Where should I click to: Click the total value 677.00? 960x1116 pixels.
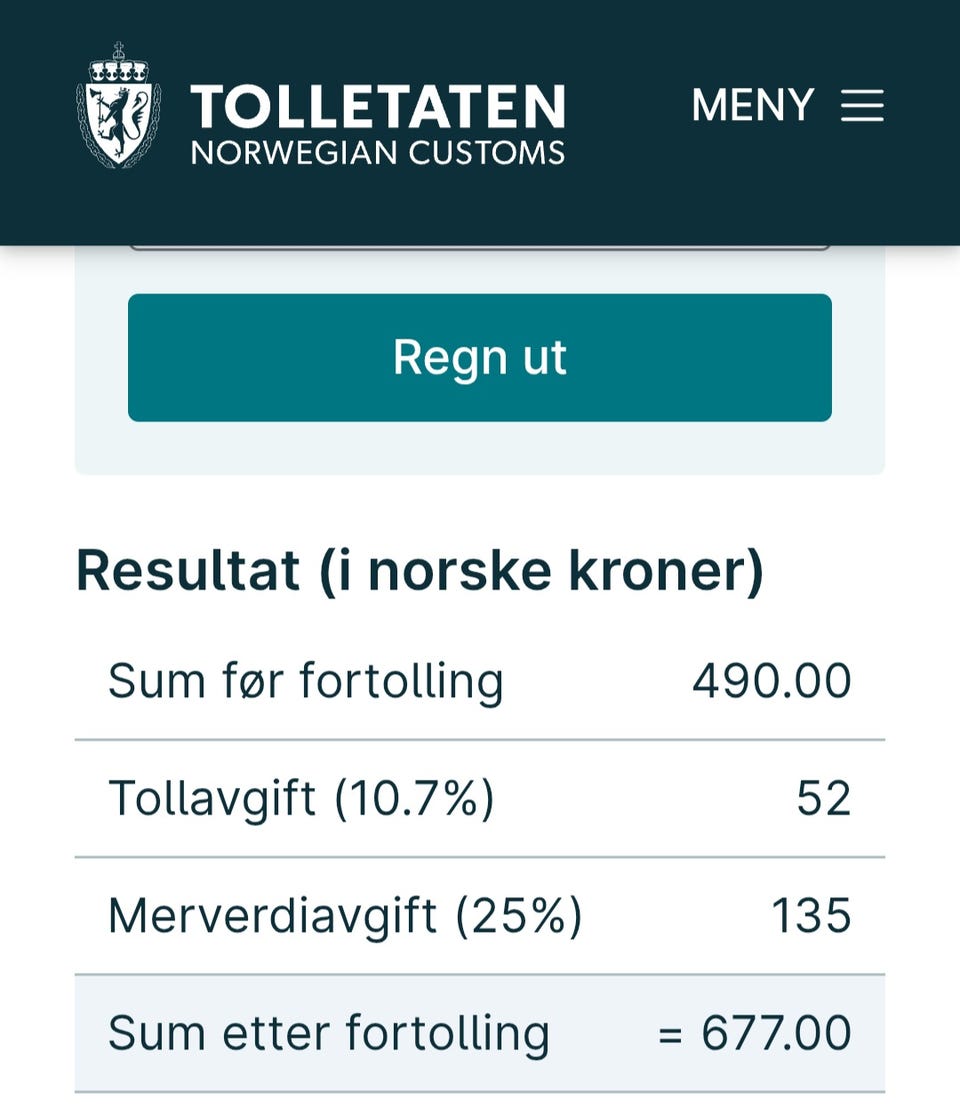point(776,1033)
